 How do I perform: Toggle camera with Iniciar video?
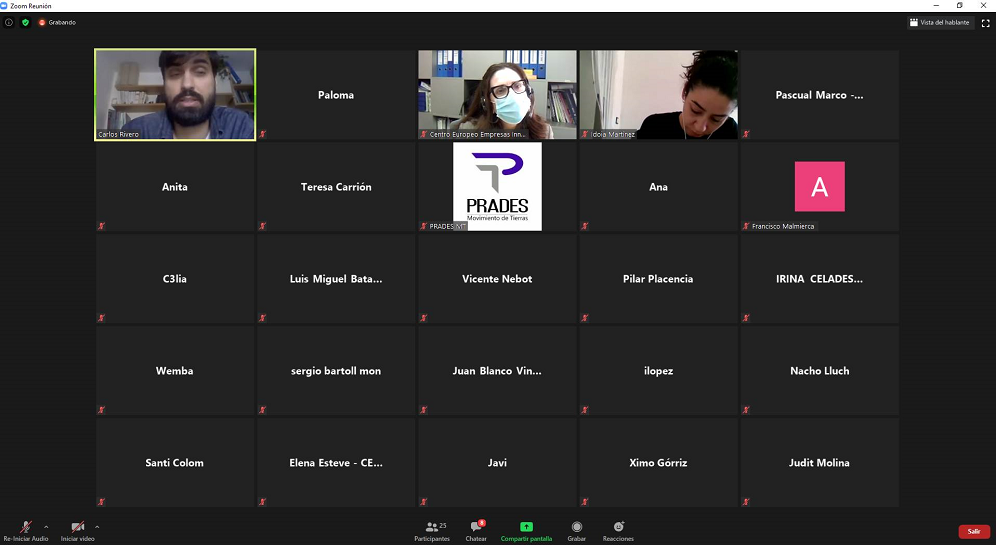[x=77, y=527]
